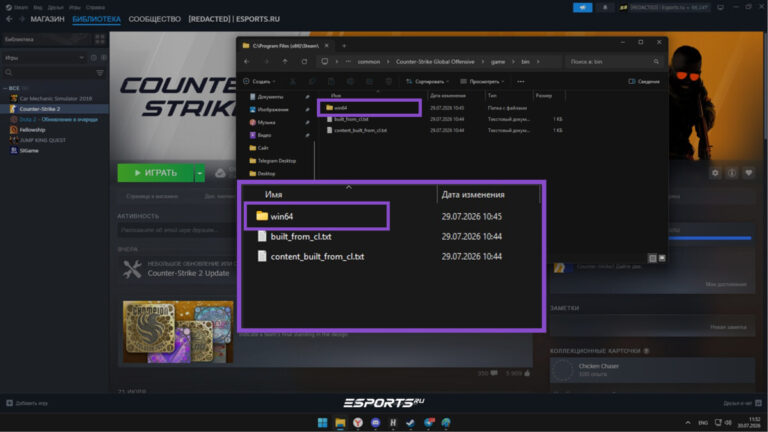768x432 pixels.
Task: Open the stickers news thumbnail image
Action: [178, 332]
